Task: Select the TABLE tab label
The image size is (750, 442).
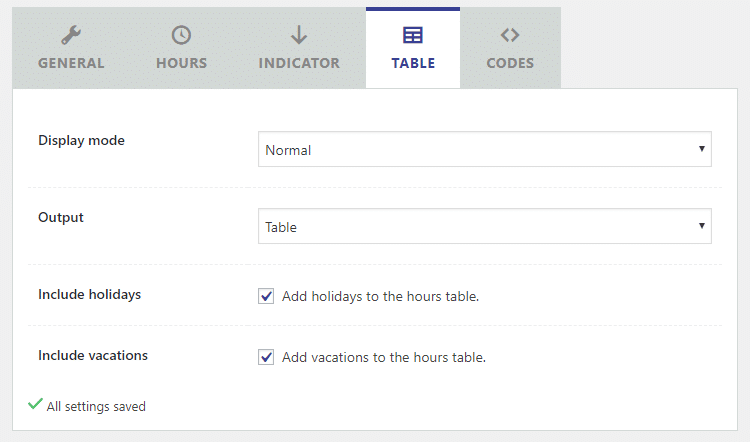Action: 413,63
